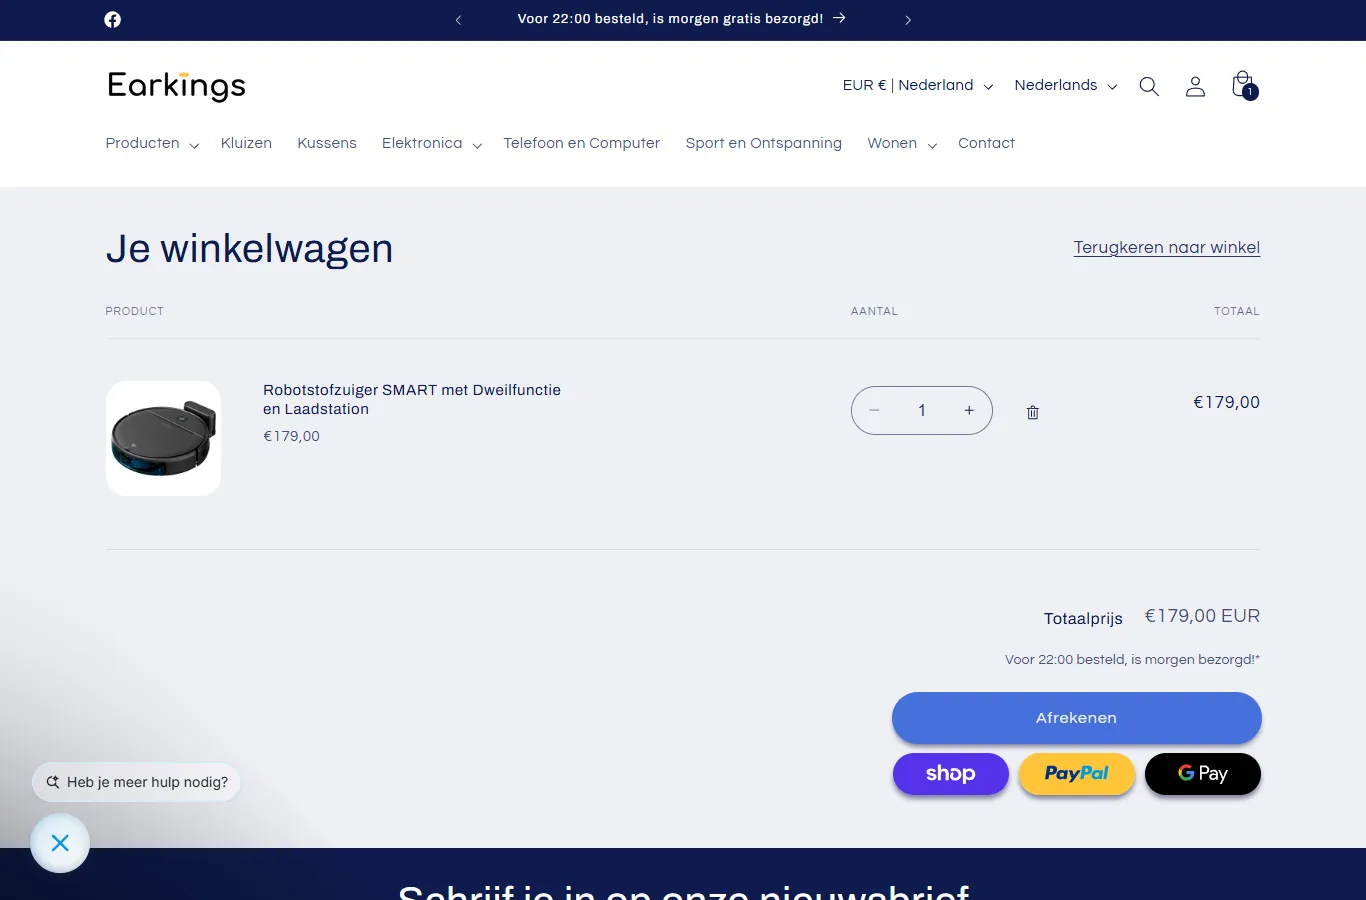Click the €179,00 EUR total price text
This screenshot has height=900, width=1366.
click(x=1202, y=616)
